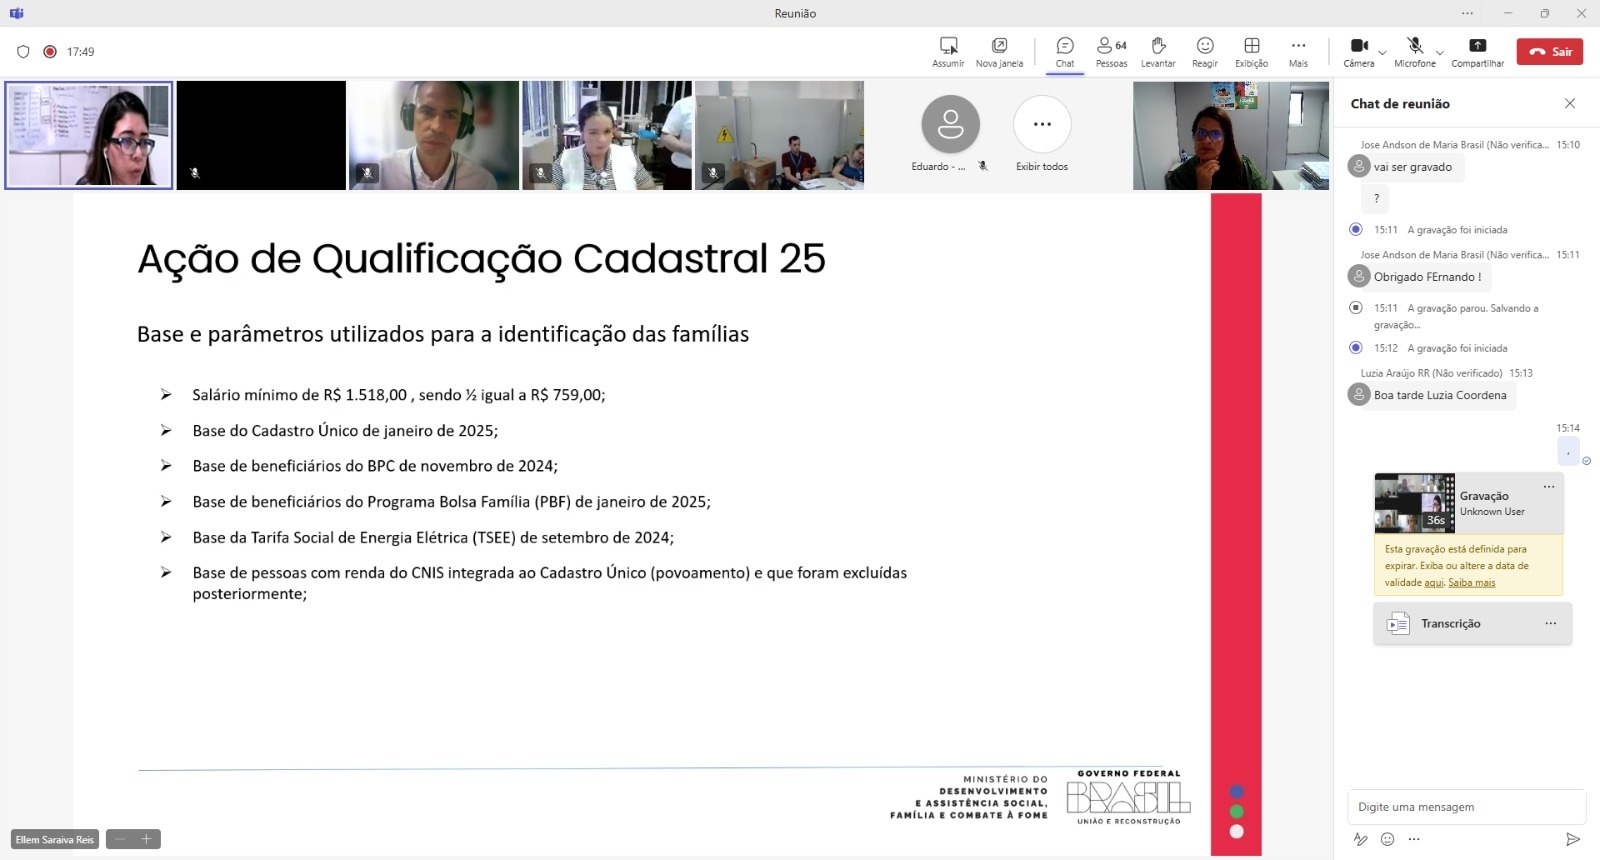Image resolution: width=1600 pixels, height=860 pixels.
Task: Open emoji picker in chat compose box
Action: [1387, 839]
